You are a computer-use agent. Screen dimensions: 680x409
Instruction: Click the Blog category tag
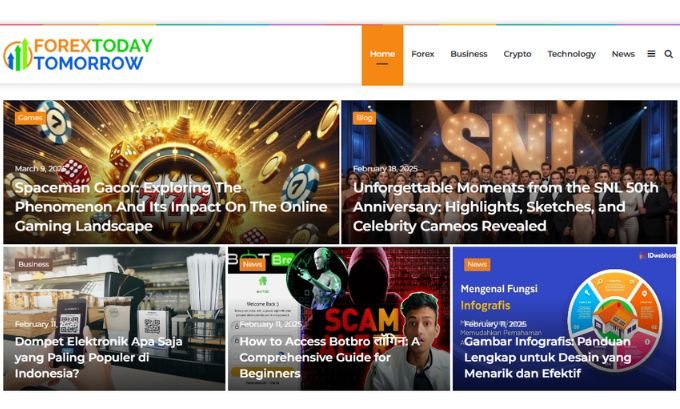pos(364,118)
